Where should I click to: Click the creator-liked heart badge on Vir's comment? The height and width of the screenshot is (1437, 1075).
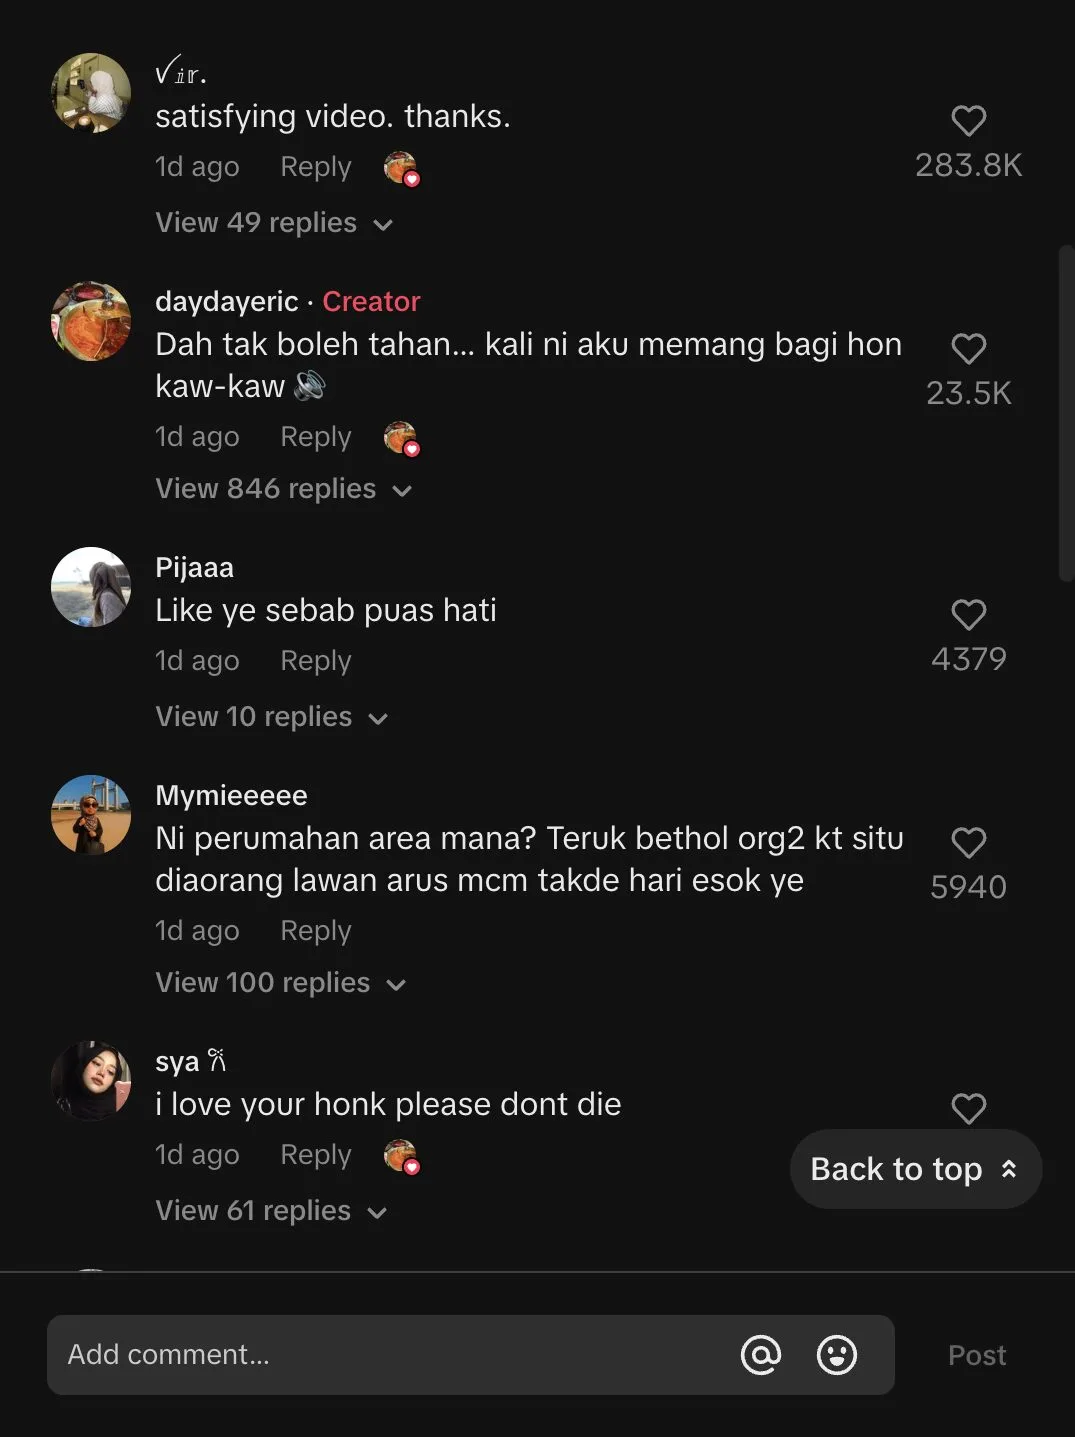tap(401, 169)
